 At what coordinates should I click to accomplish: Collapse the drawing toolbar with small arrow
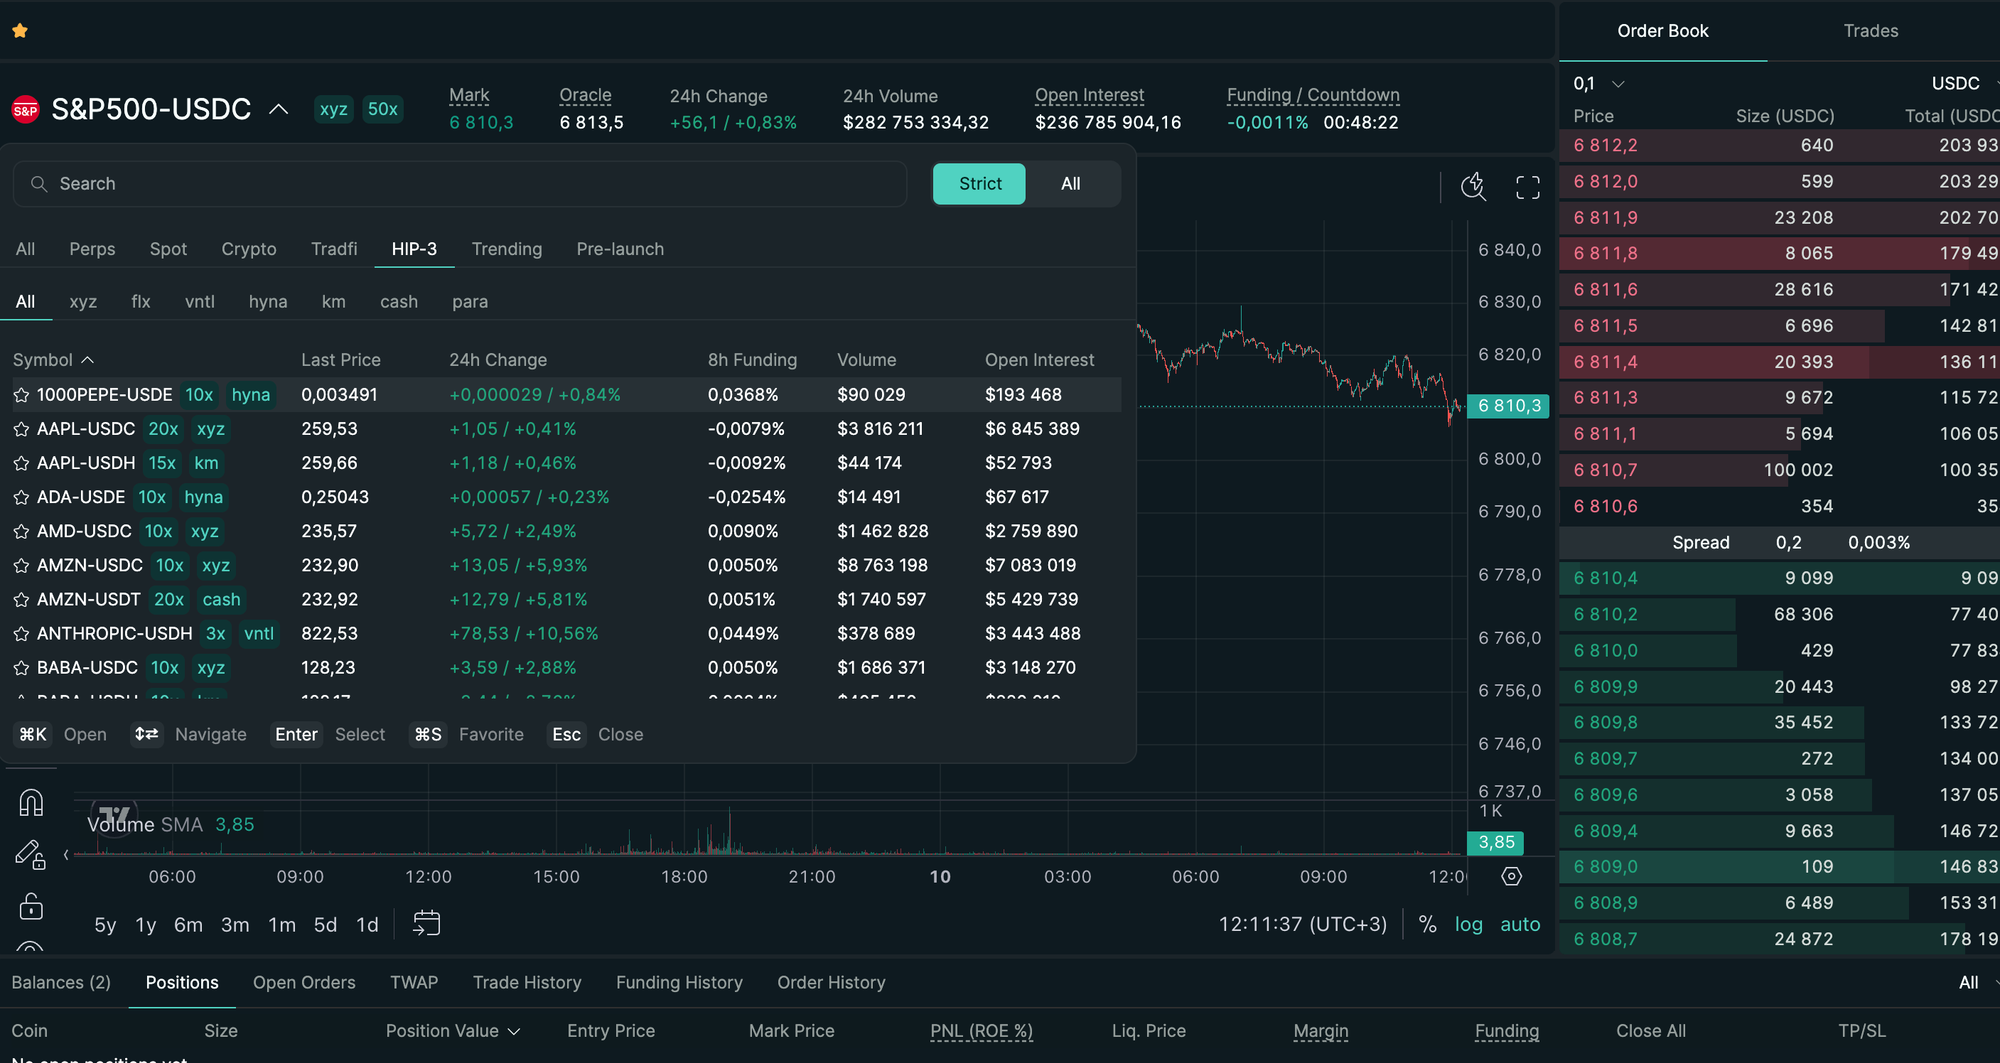coord(66,855)
